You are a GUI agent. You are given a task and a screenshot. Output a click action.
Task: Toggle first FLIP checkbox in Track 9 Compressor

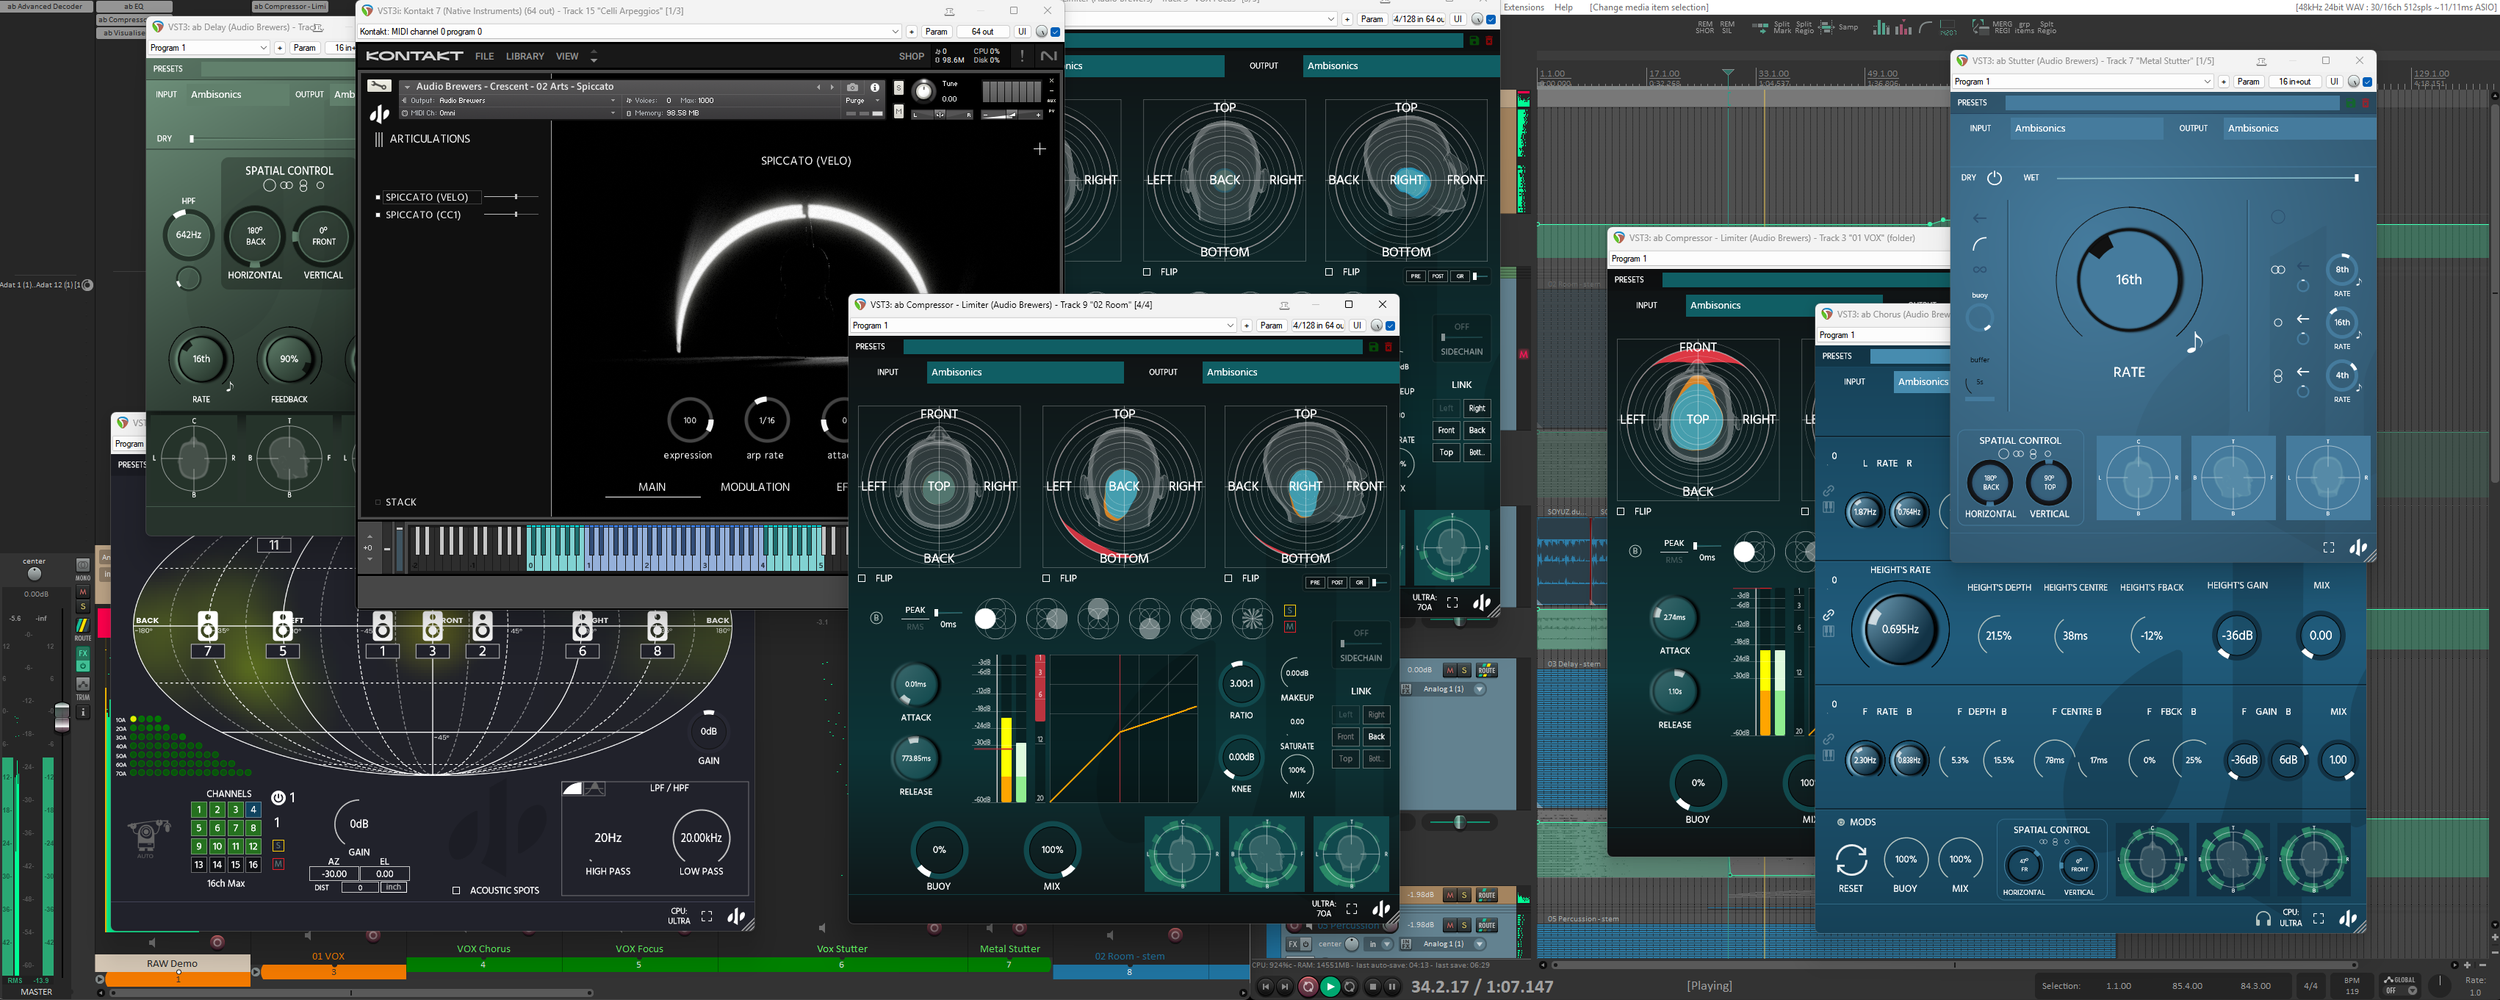click(862, 578)
